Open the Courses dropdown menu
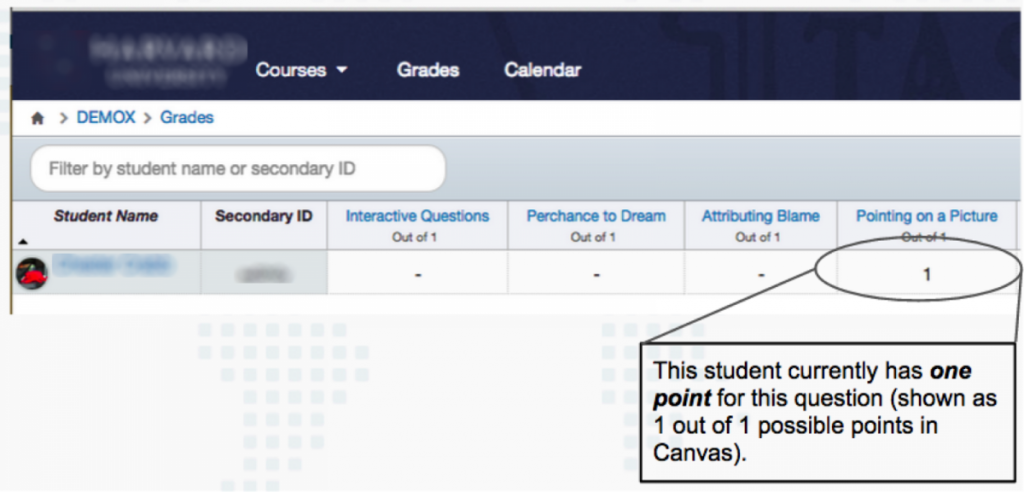This screenshot has height=492, width=1024. [301, 70]
